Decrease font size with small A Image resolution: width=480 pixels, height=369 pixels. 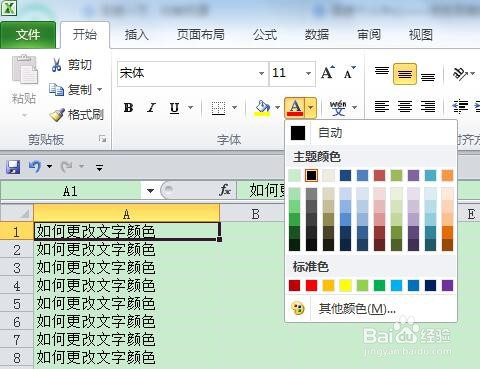tap(349, 73)
